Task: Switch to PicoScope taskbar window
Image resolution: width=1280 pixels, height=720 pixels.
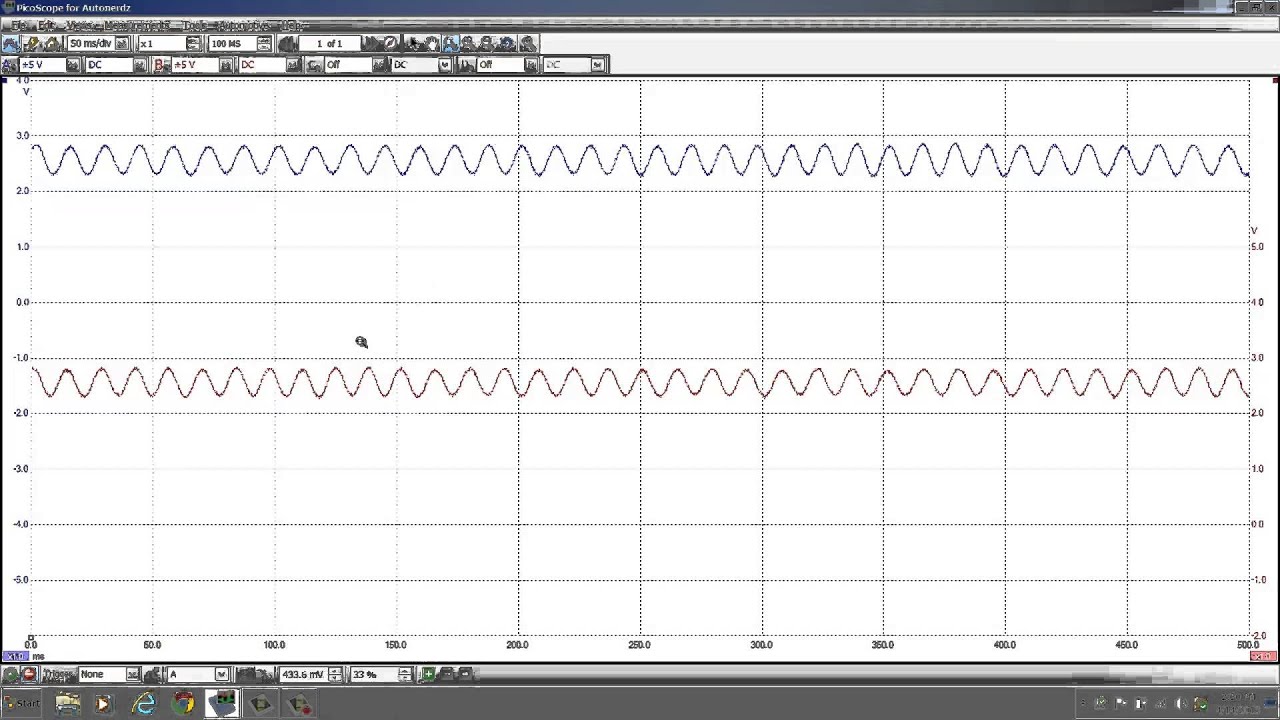Action: click(x=222, y=703)
